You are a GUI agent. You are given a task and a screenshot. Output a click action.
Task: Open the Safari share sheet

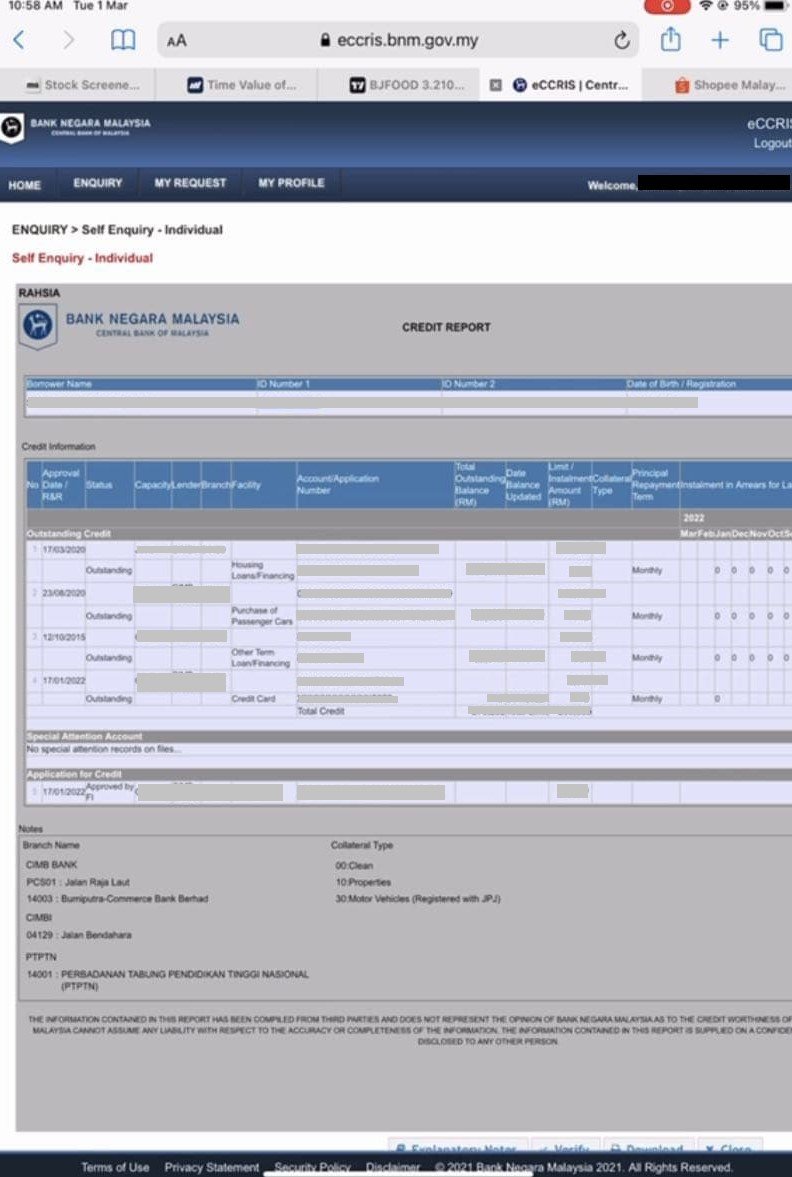[x=670, y=40]
